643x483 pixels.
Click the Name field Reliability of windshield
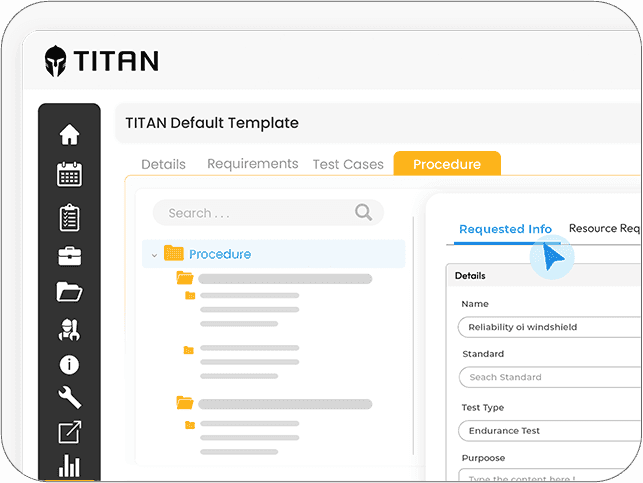pyautogui.click(x=550, y=327)
